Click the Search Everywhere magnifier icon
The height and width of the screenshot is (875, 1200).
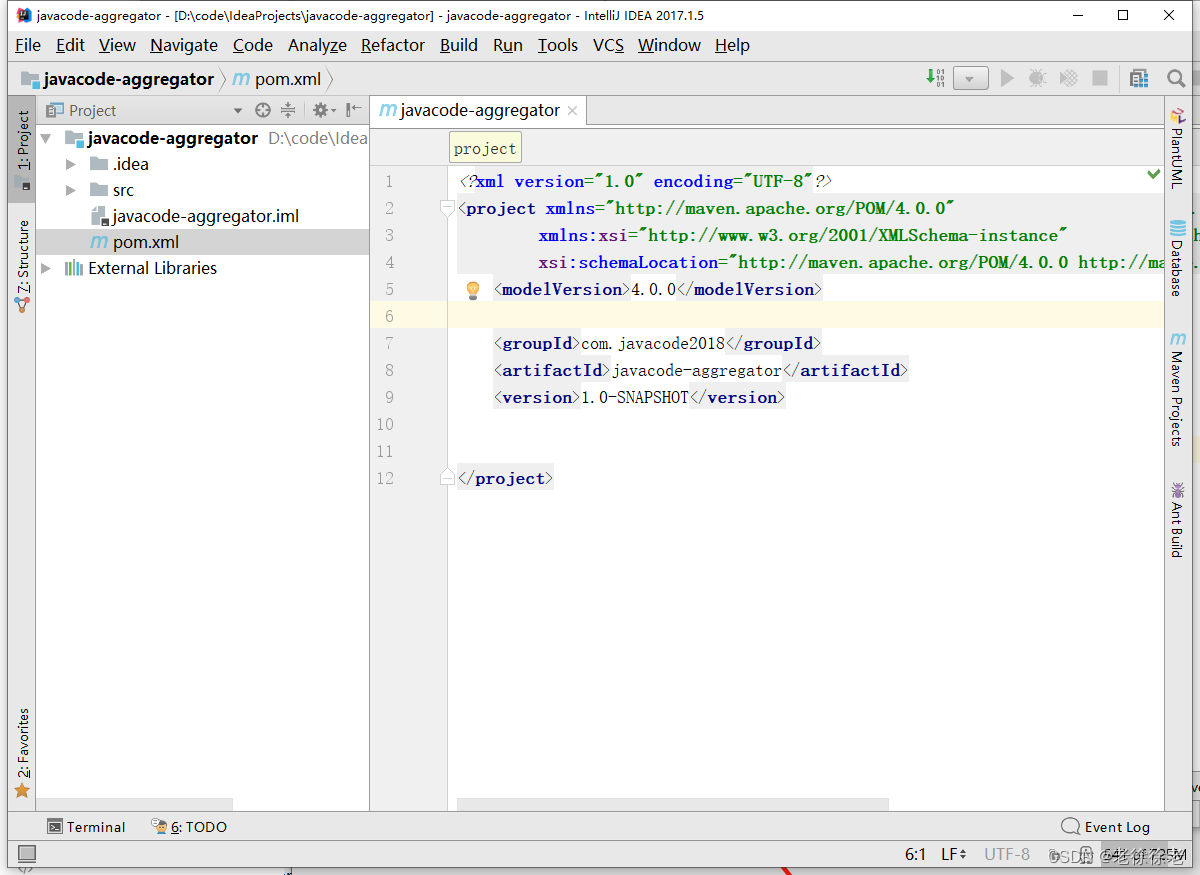pos(1176,78)
